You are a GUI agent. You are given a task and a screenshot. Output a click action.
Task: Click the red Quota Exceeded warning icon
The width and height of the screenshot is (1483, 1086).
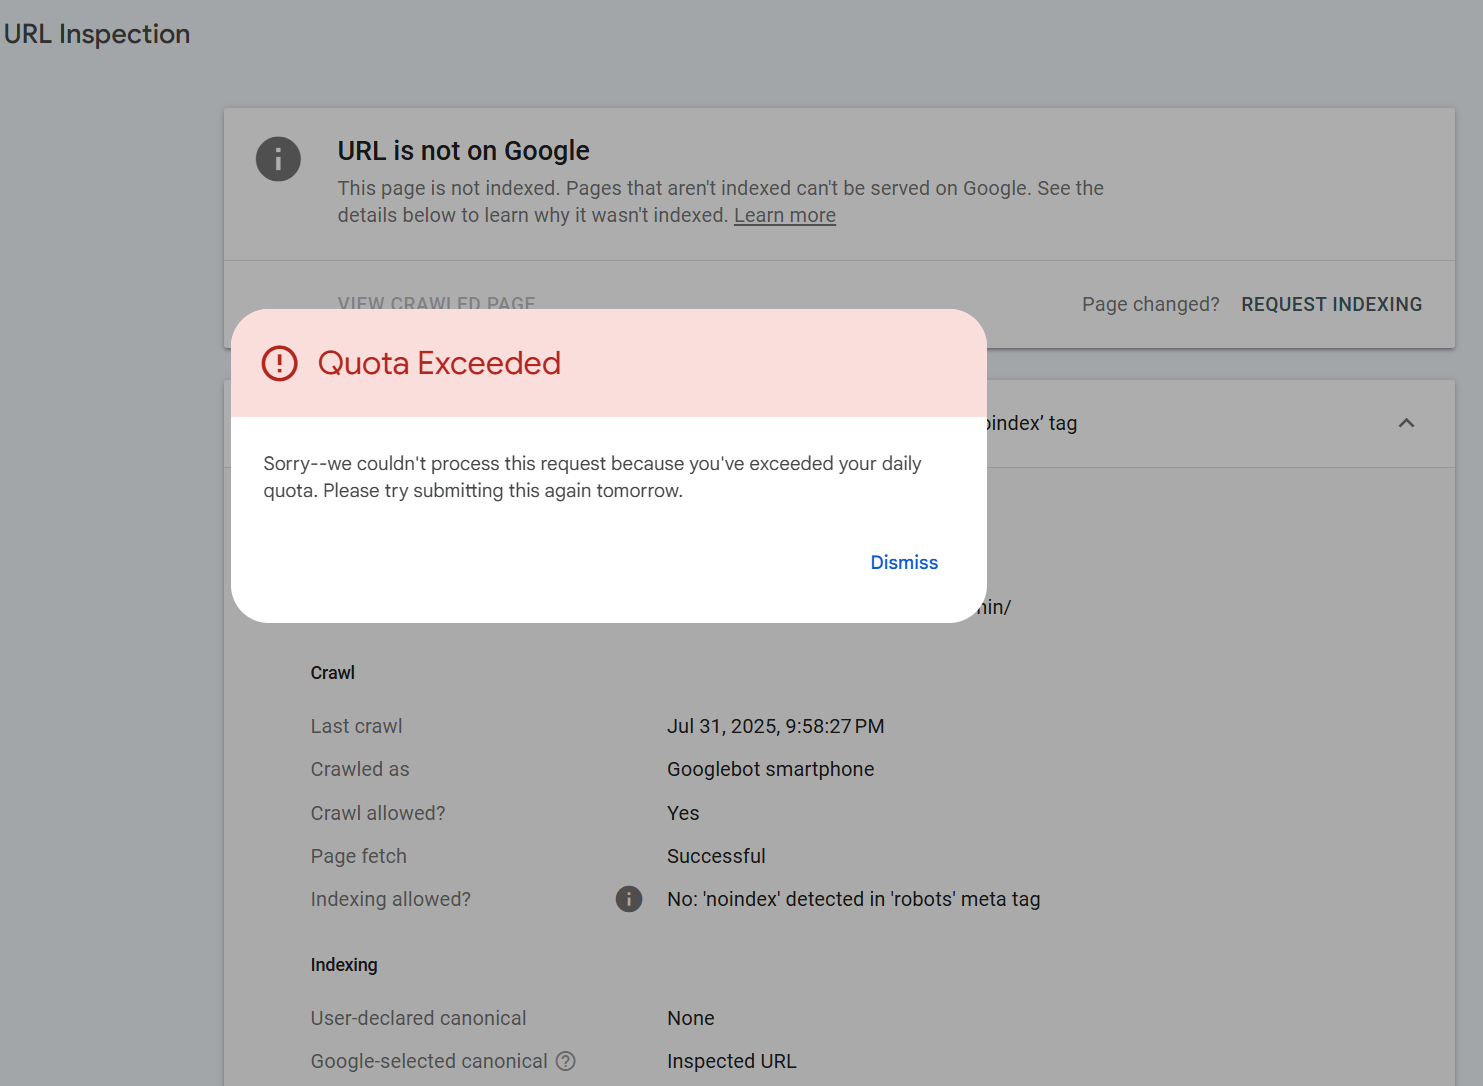pos(280,363)
